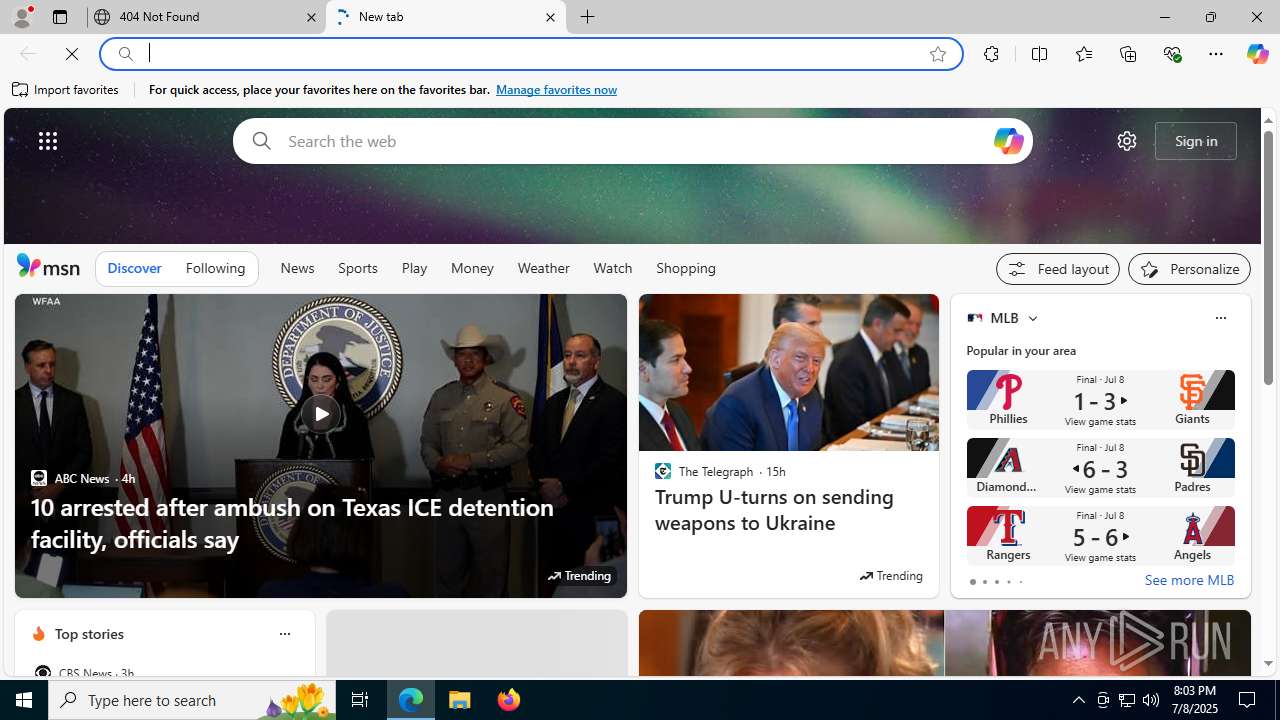Image resolution: width=1280 pixels, height=720 pixels.
Task: Add this page to favorites star
Action: 938,54
